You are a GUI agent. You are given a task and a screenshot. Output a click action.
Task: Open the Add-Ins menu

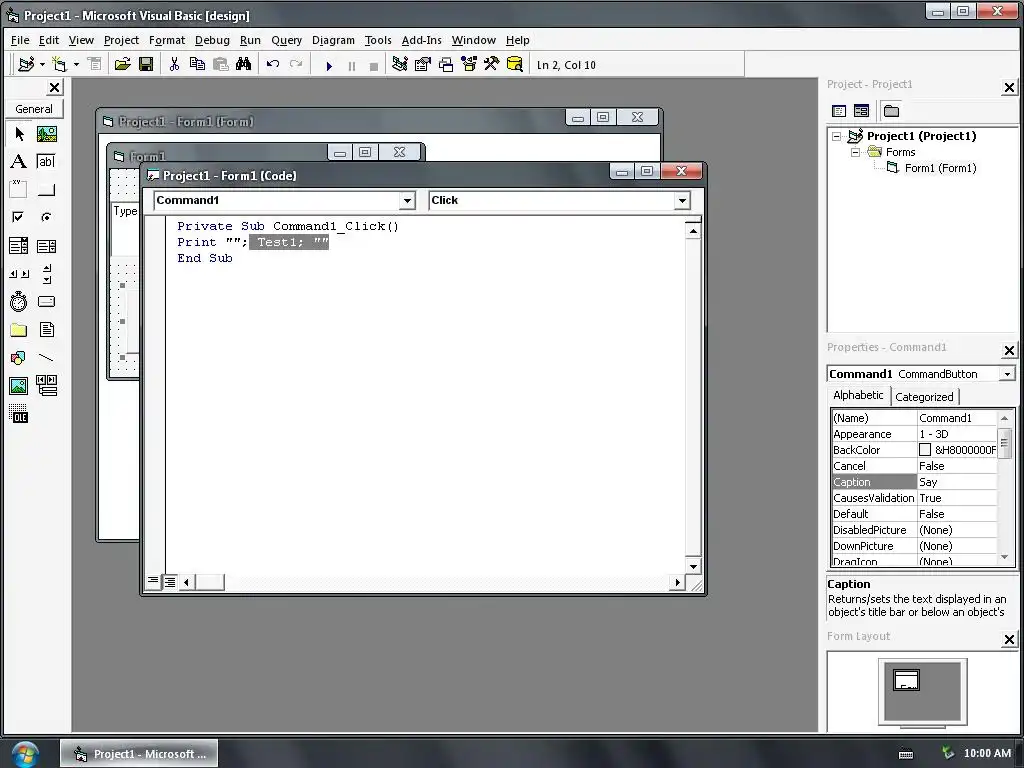coord(421,40)
